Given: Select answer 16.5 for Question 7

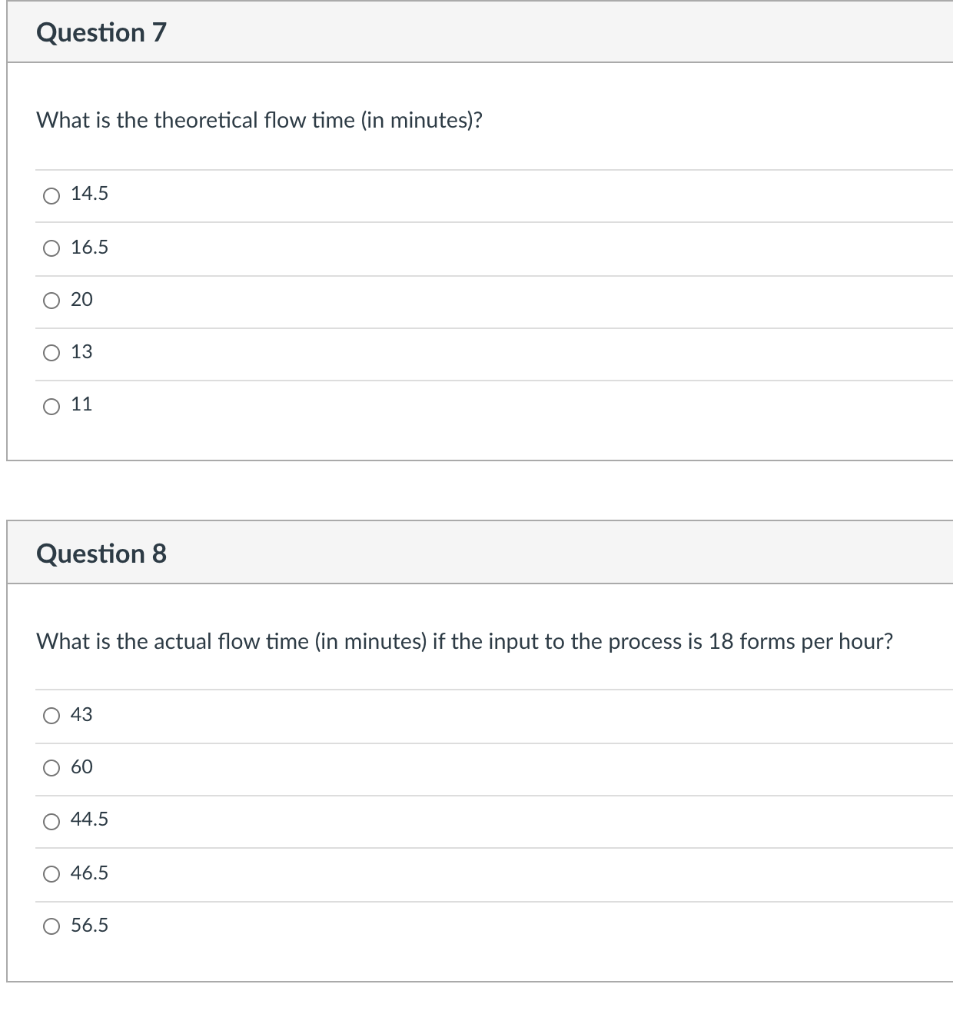Looking at the screenshot, I should [x=50, y=248].
